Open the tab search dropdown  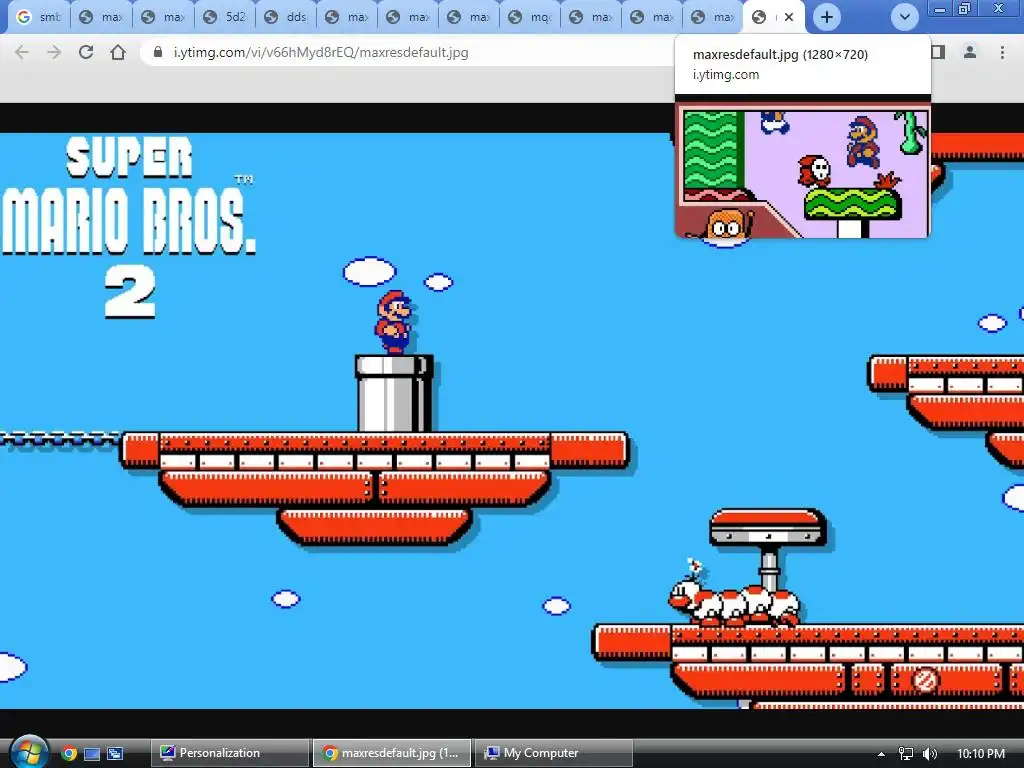[x=904, y=17]
